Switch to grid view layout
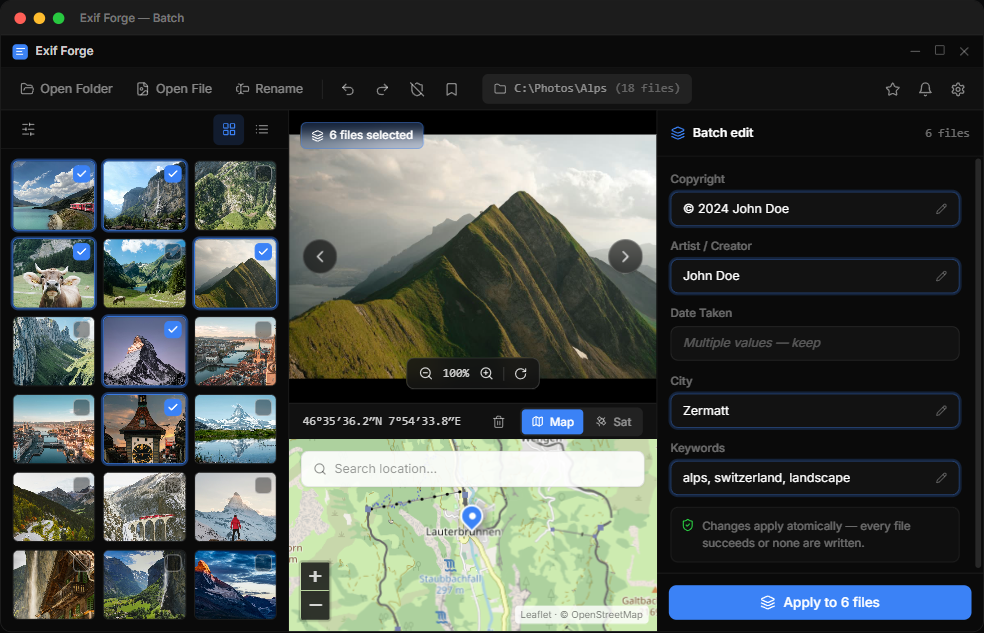 [229, 129]
